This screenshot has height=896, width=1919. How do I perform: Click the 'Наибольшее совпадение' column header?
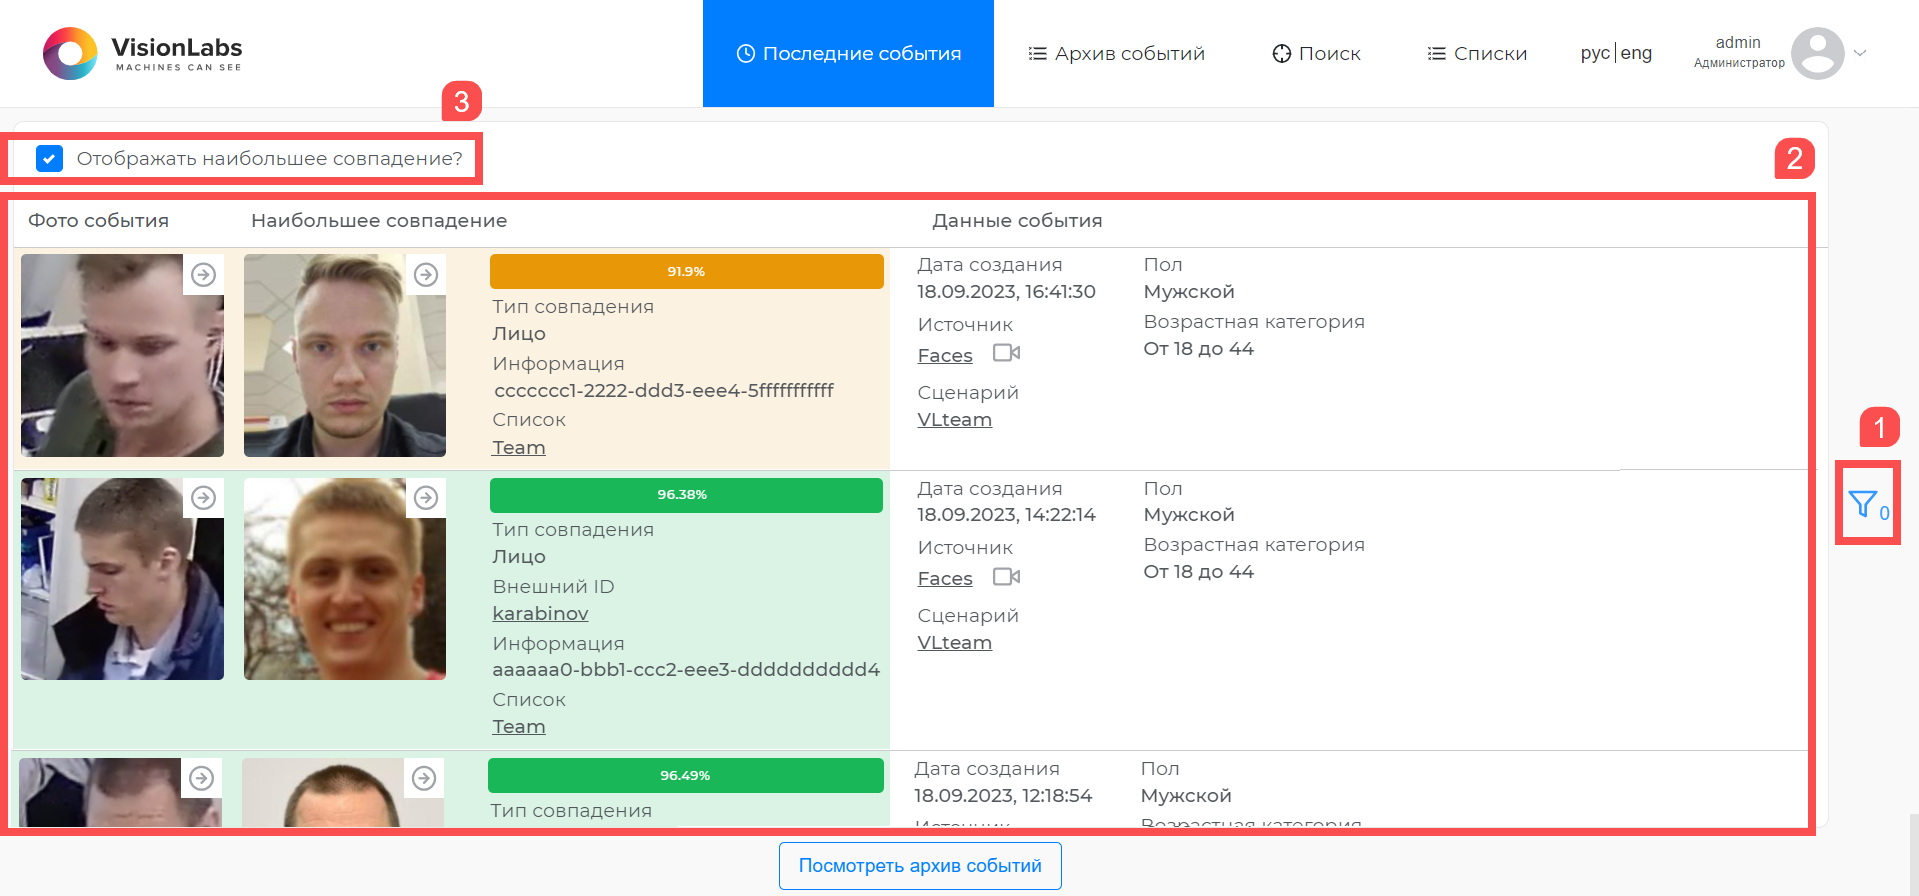pyautogui.click(x=379, y=221)
